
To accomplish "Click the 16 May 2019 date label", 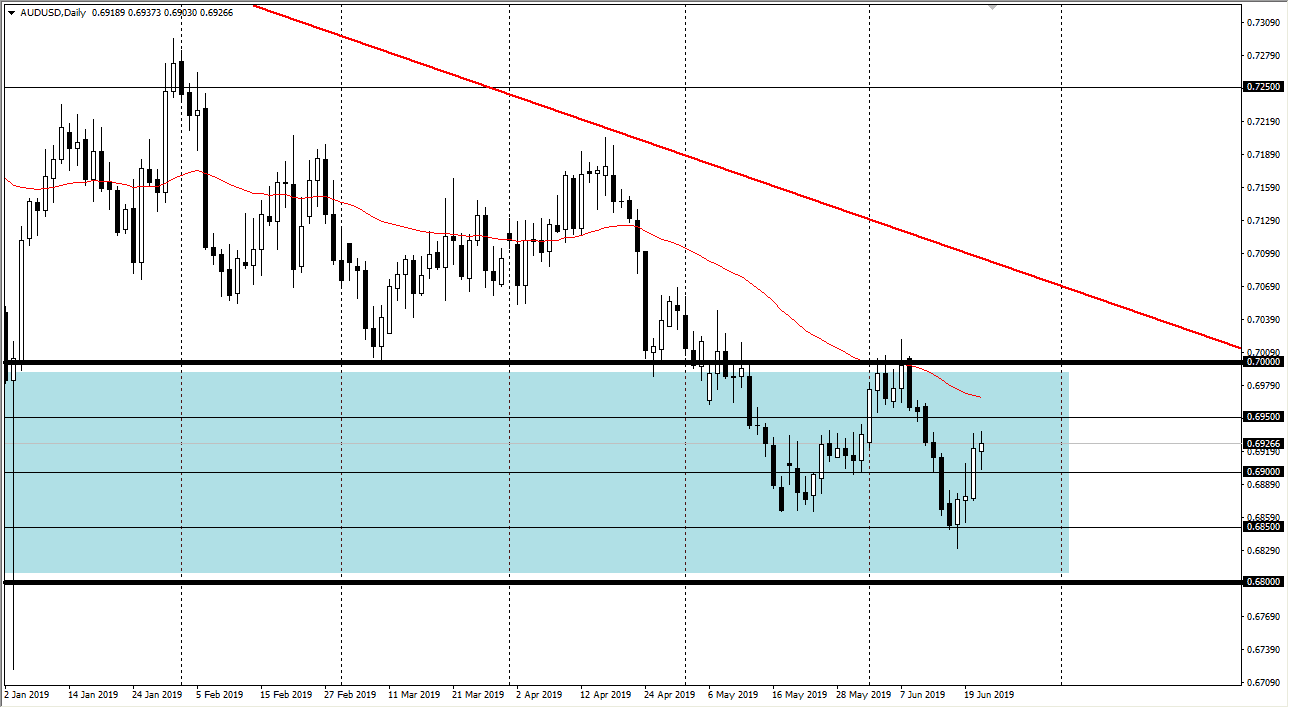I will (797, 694).
